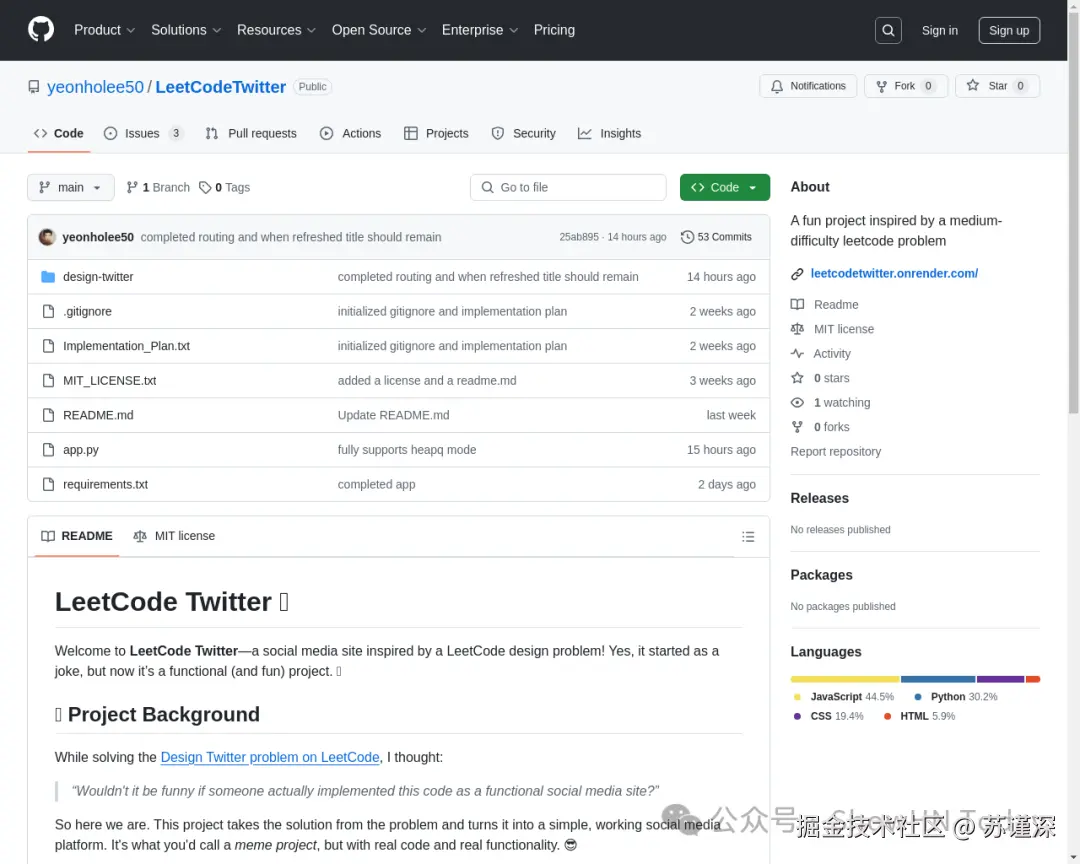Open 'Update README.md' commit message
This screenshot has width=1080, height=864.
[x=393, y=415]
